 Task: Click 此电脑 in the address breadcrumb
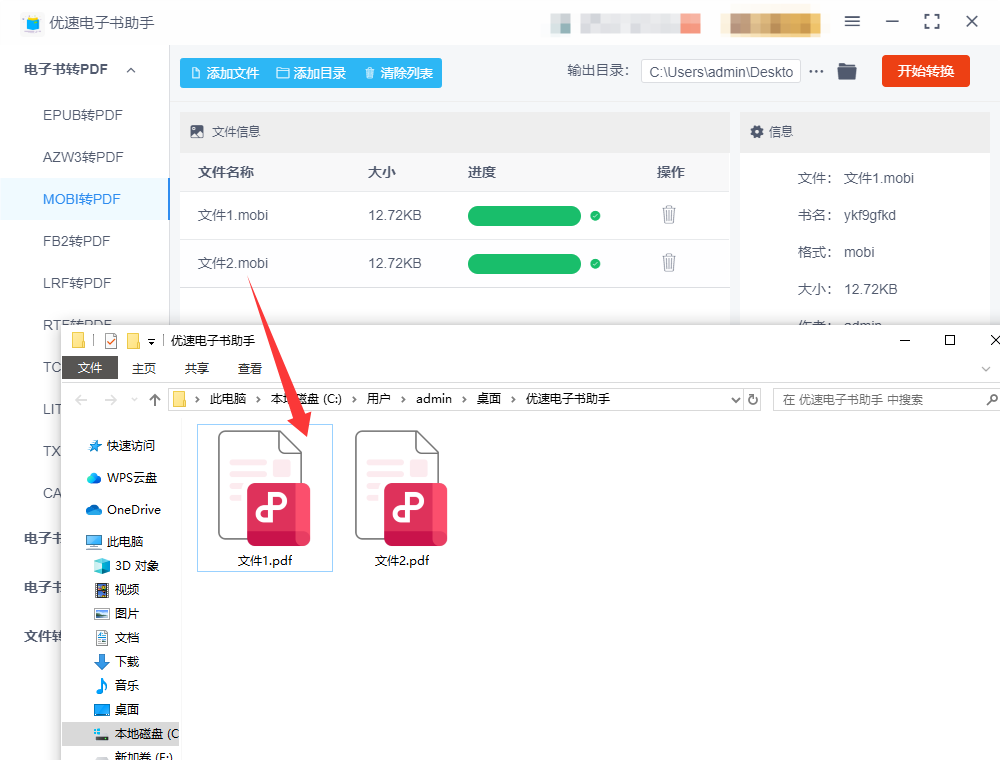[228, 399]
